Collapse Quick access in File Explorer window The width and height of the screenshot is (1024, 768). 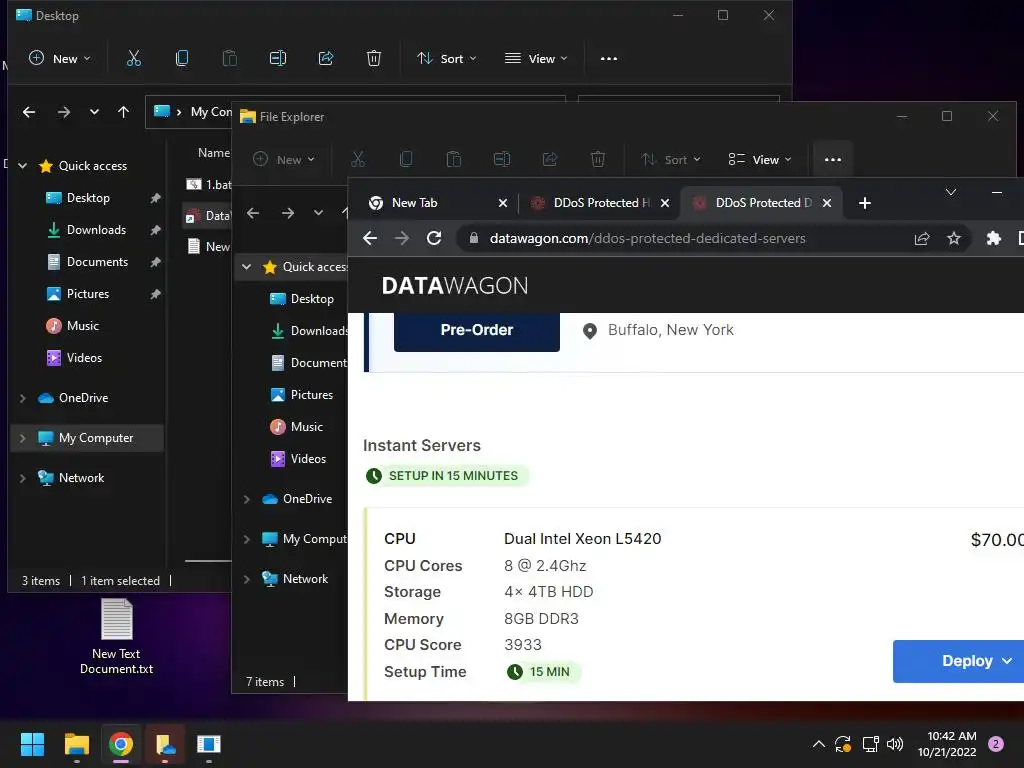coord(247,266)
